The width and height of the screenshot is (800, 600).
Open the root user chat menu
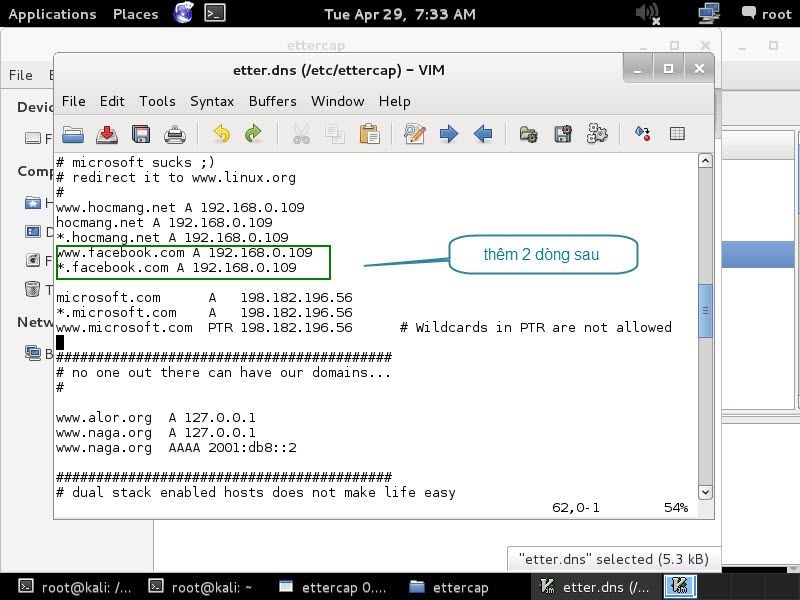[x=767, y=14]
